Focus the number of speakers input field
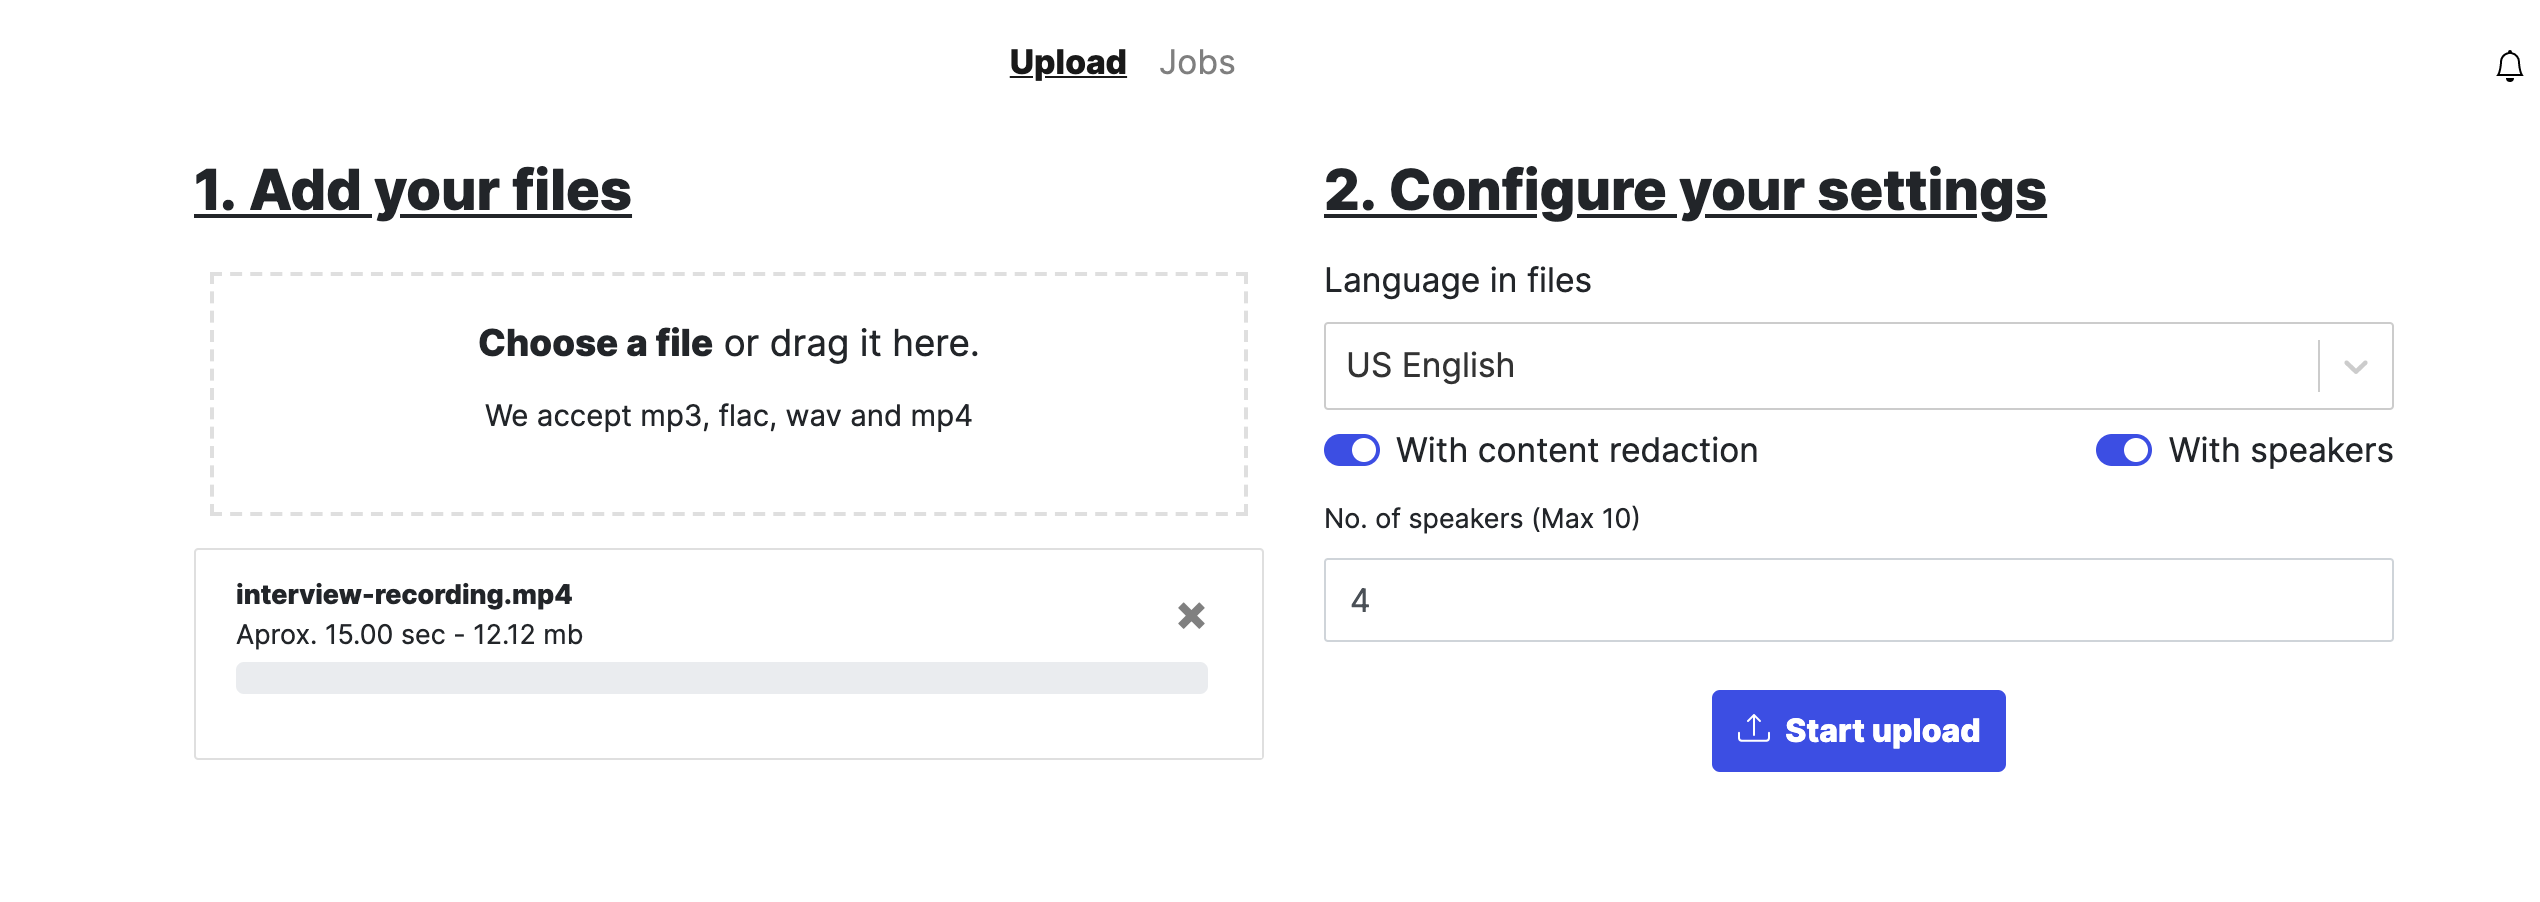The width and height of the screenshot is (2540, 902). 1857,600
